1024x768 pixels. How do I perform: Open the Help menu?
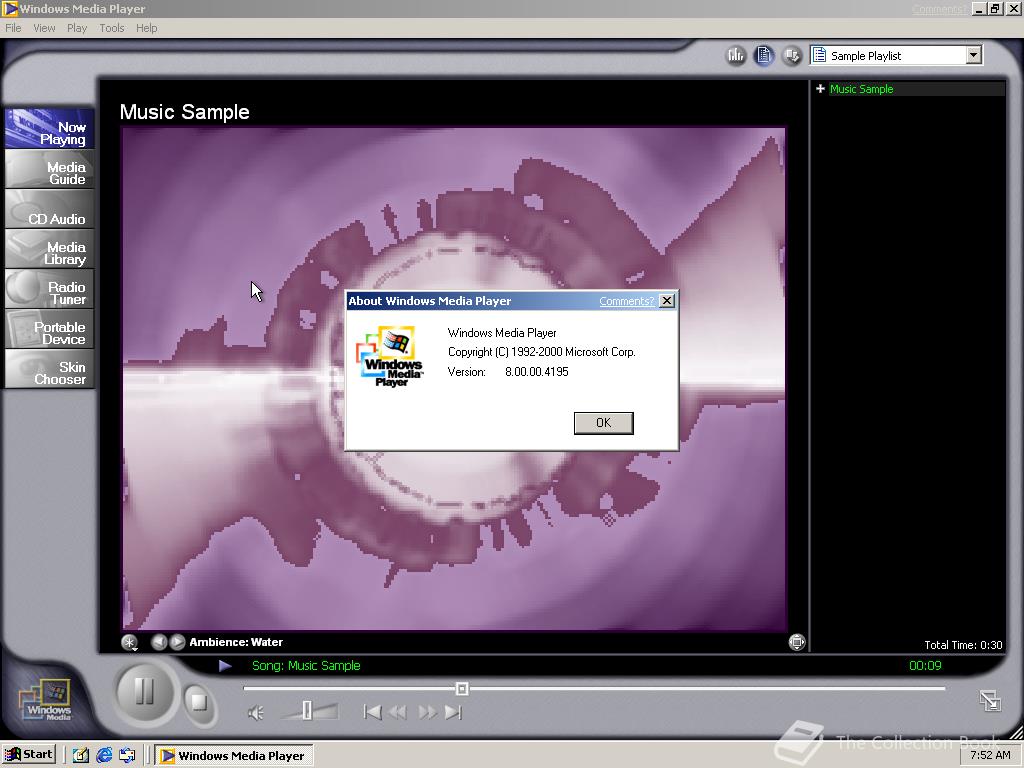146,28
